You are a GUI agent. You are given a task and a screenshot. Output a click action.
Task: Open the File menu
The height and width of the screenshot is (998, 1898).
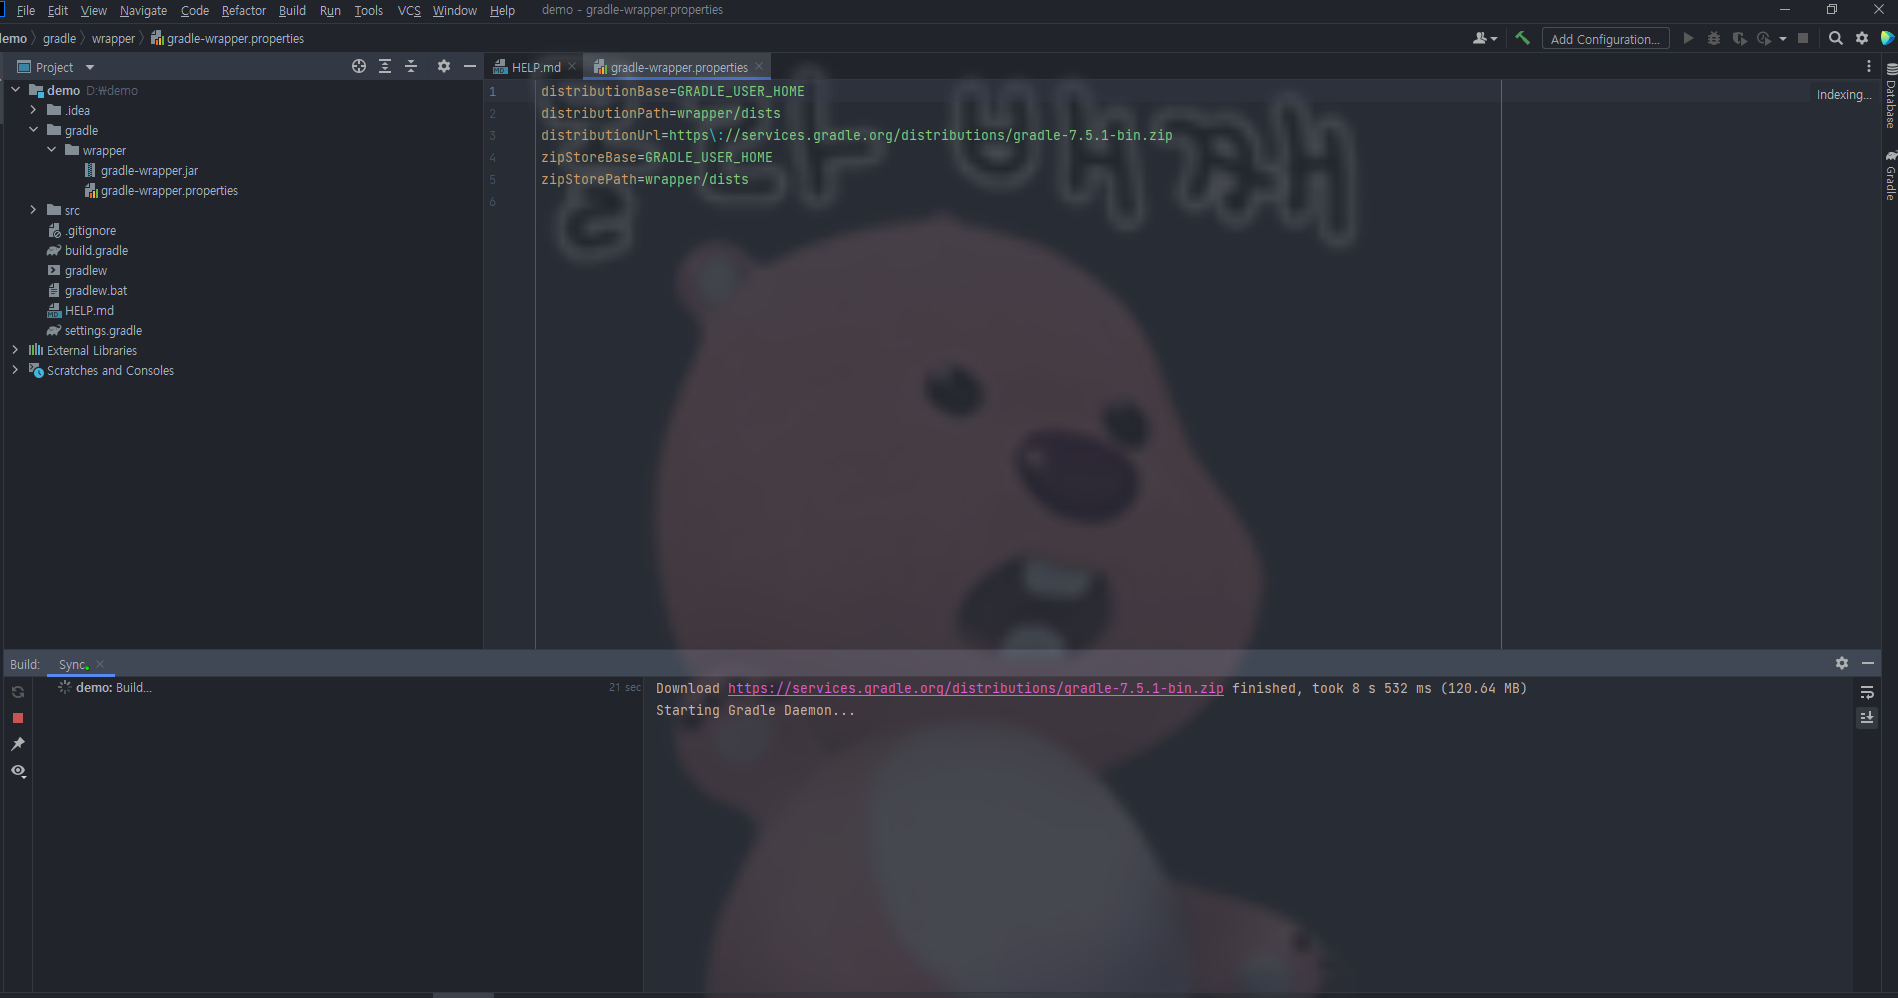[26, 10]
